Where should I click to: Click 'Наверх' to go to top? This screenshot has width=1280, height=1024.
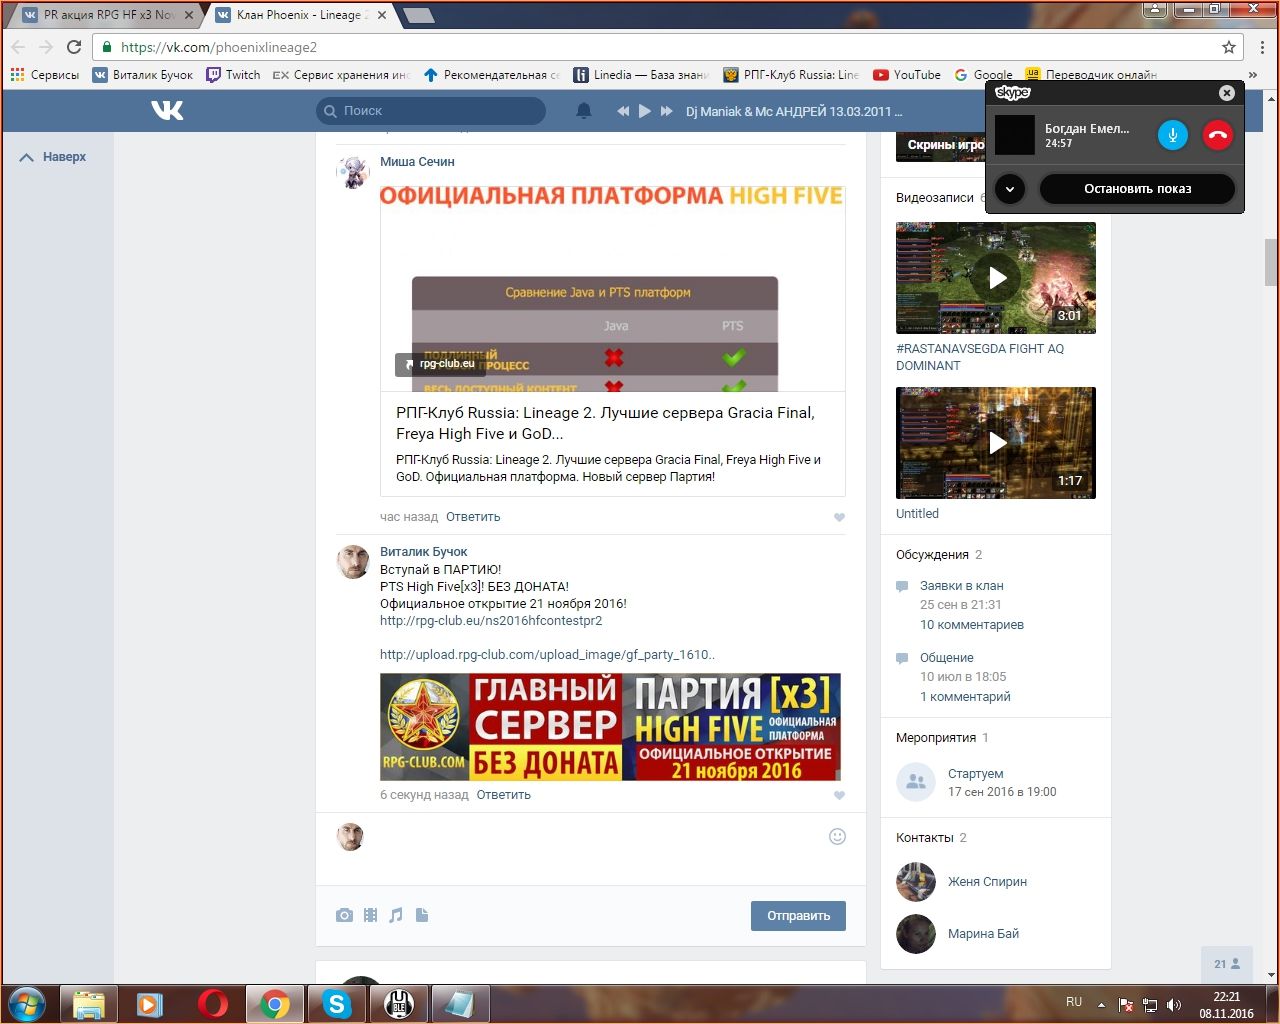coord(54,157)
